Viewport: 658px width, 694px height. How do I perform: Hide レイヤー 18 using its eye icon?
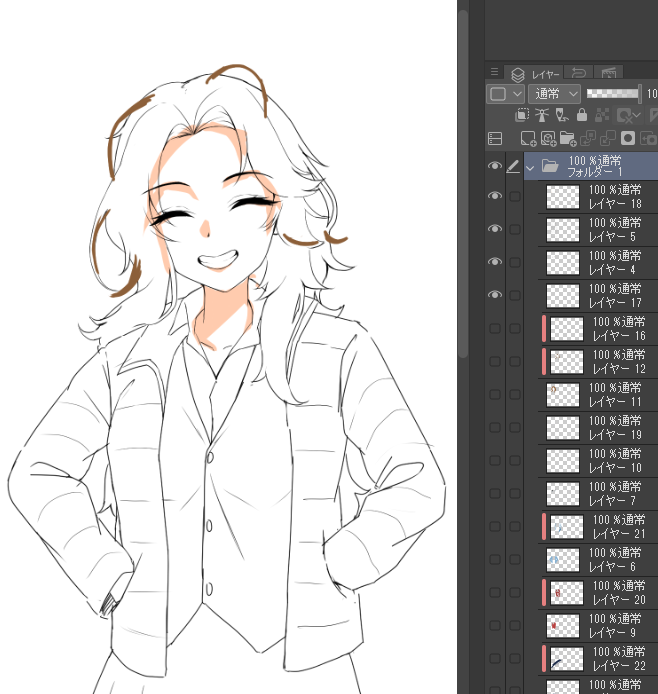point(494,196)
